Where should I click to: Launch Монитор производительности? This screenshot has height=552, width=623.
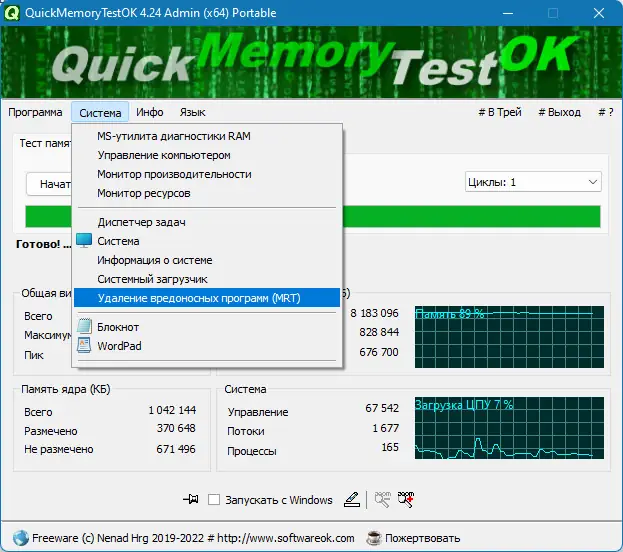(207, 174)
